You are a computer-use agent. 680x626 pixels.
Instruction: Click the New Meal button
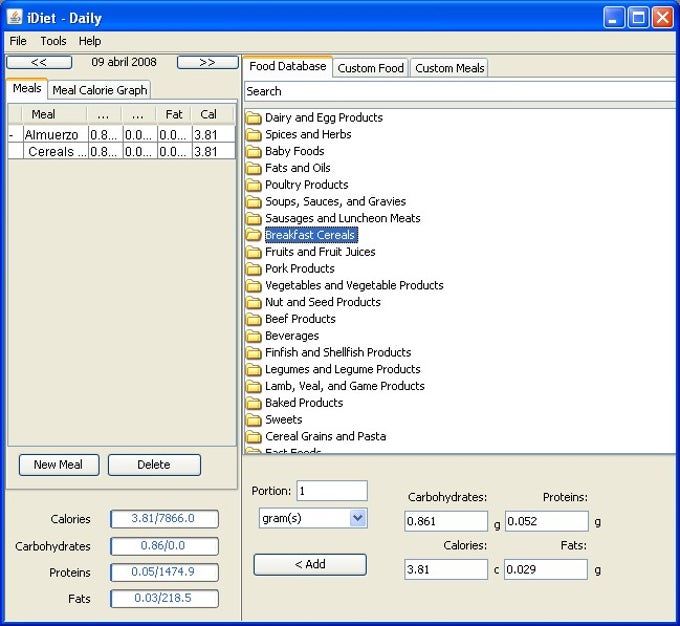click(x=59, y=465)
